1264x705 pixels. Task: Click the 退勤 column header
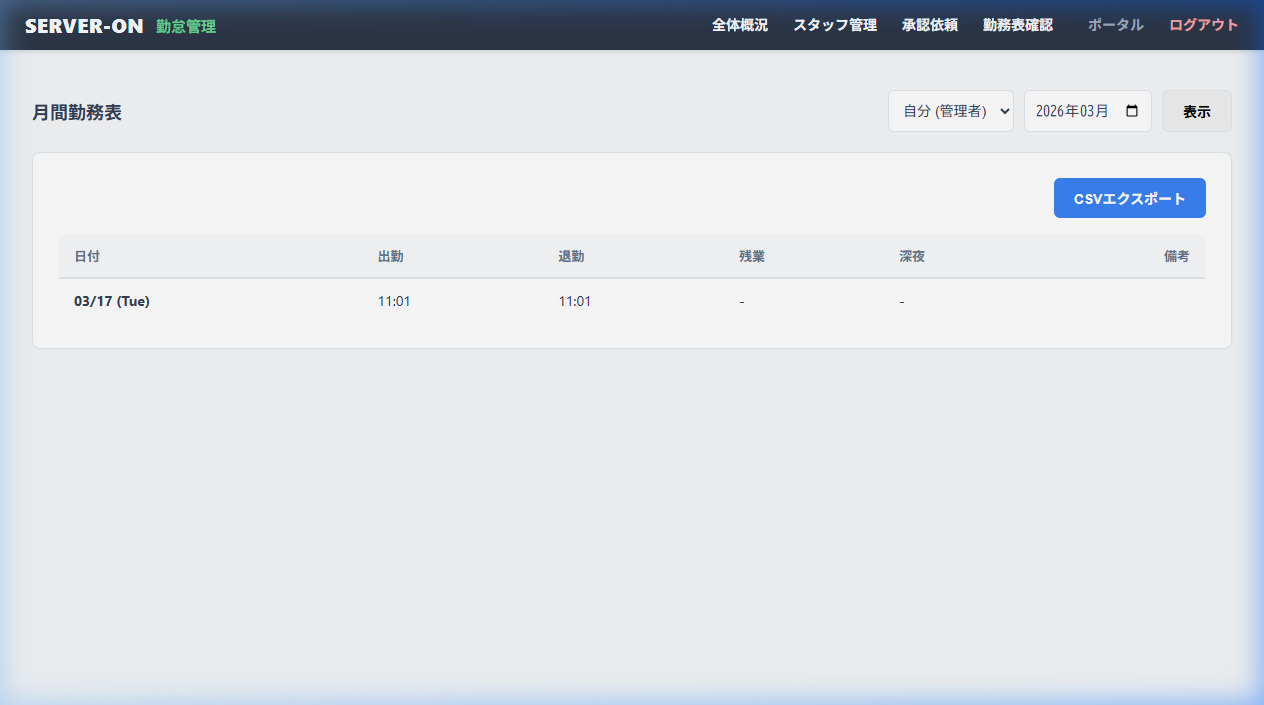pos(571,257)
